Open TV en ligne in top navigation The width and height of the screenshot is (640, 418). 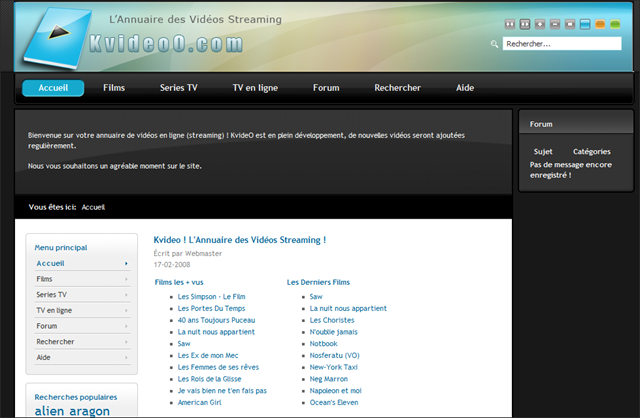tap(255, 88)
